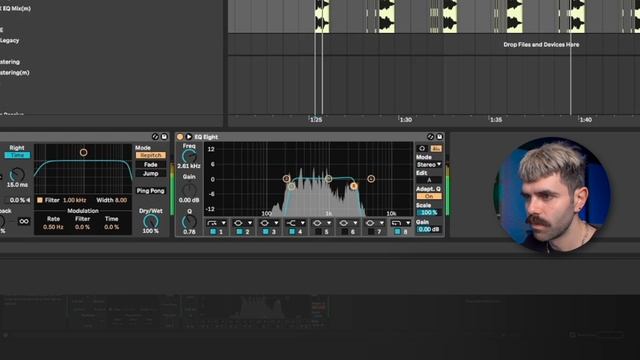This screenshot has width=640, height=360.
Task: Fold the EQ Eight device with triangle
Action: [x=189, y=137]
